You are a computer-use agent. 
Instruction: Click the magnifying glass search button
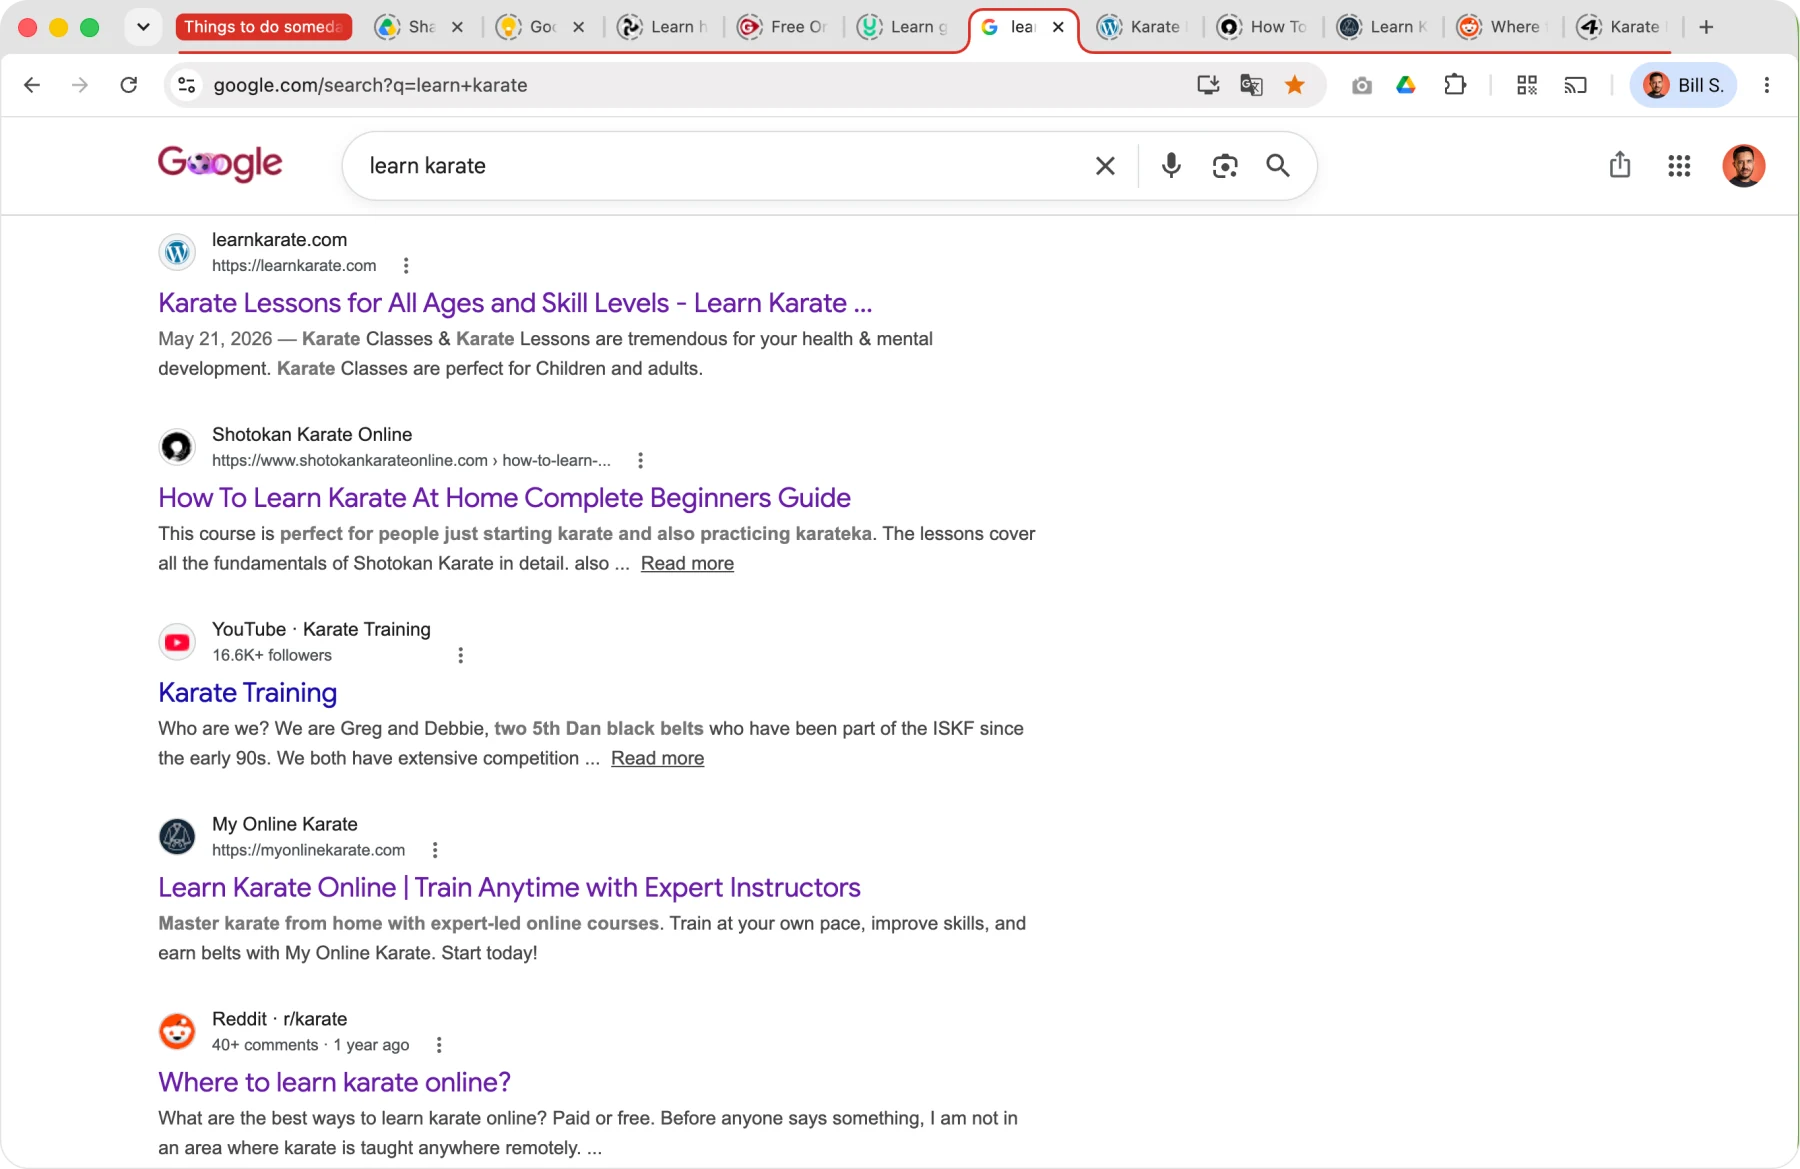tap(1278, 166)
